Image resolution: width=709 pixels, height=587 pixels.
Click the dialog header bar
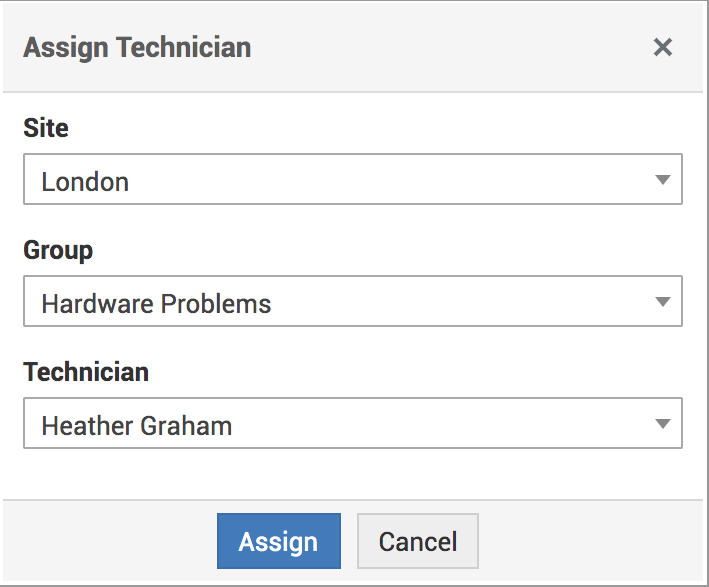click(x=450, y=47)
